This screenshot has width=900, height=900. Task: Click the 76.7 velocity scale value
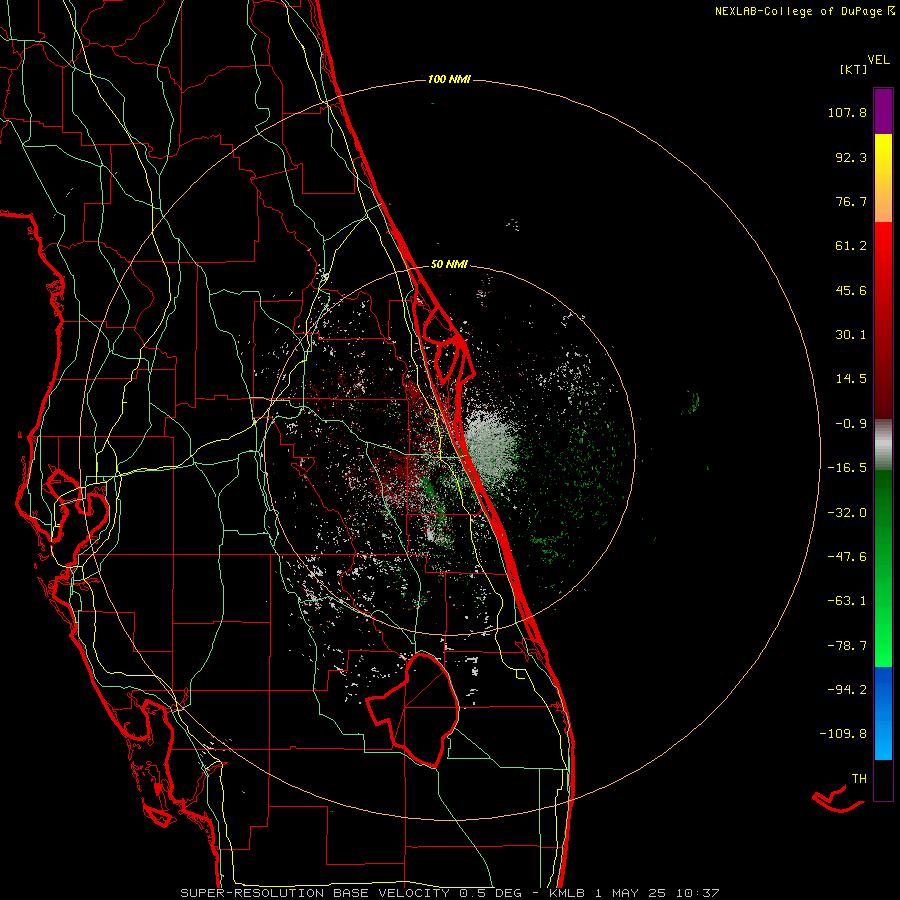[851, 201]
